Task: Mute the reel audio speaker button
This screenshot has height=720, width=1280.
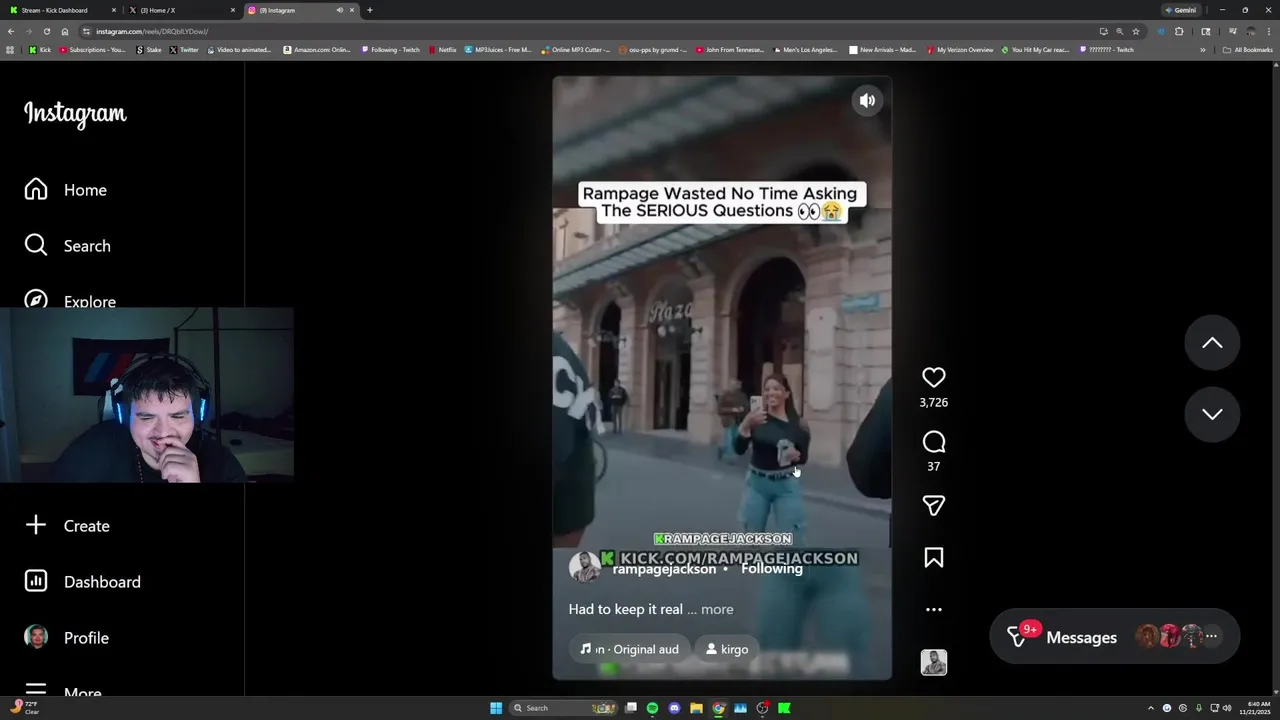Action: coord(867,100)
